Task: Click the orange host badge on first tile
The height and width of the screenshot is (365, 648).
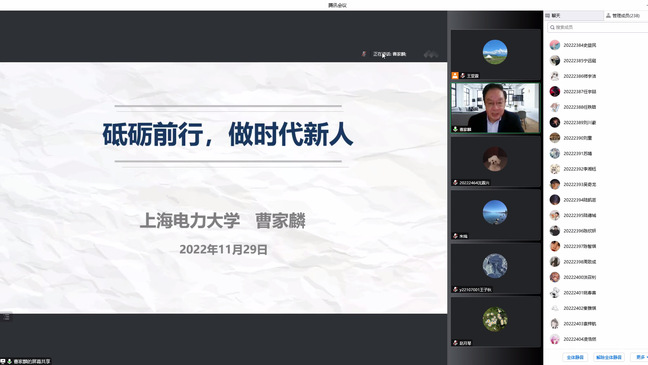Action: tap(455, 76)
